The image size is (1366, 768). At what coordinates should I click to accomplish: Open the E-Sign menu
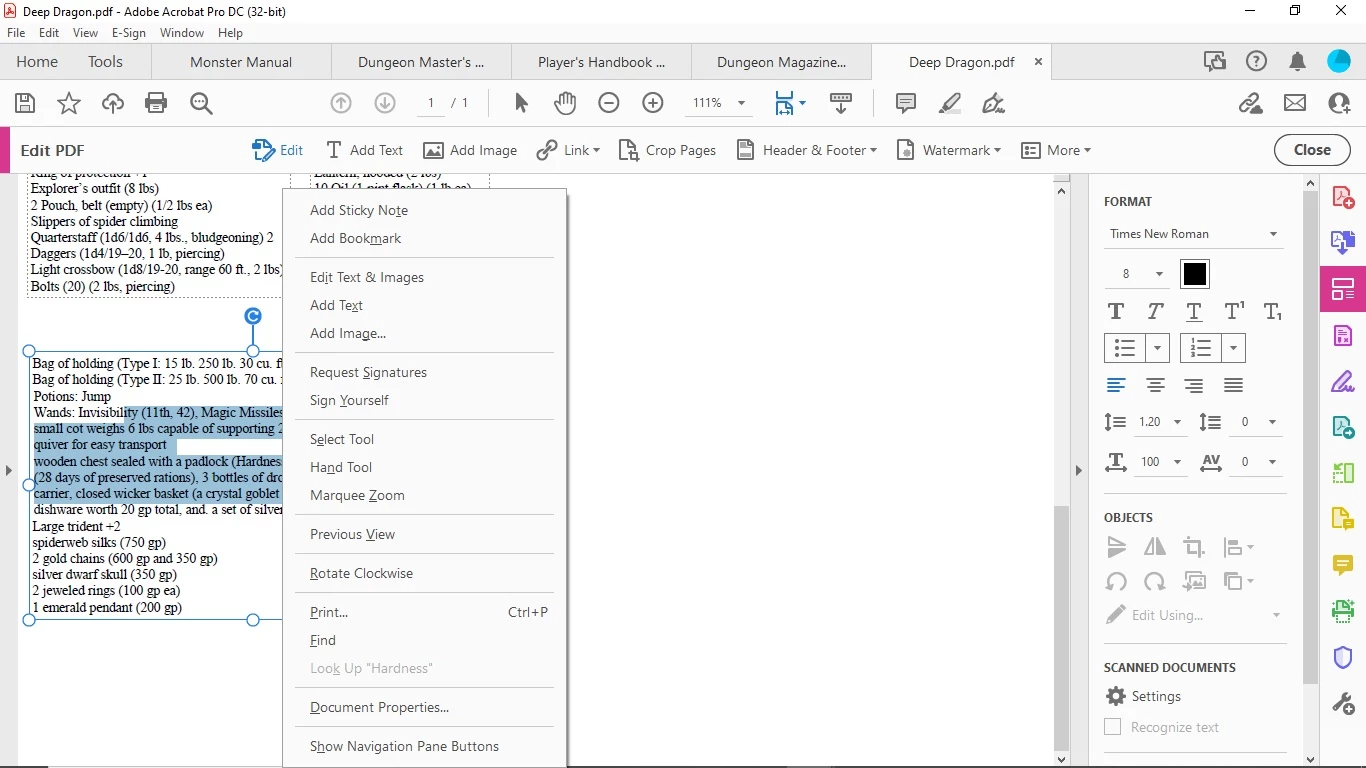click(129, 33)
